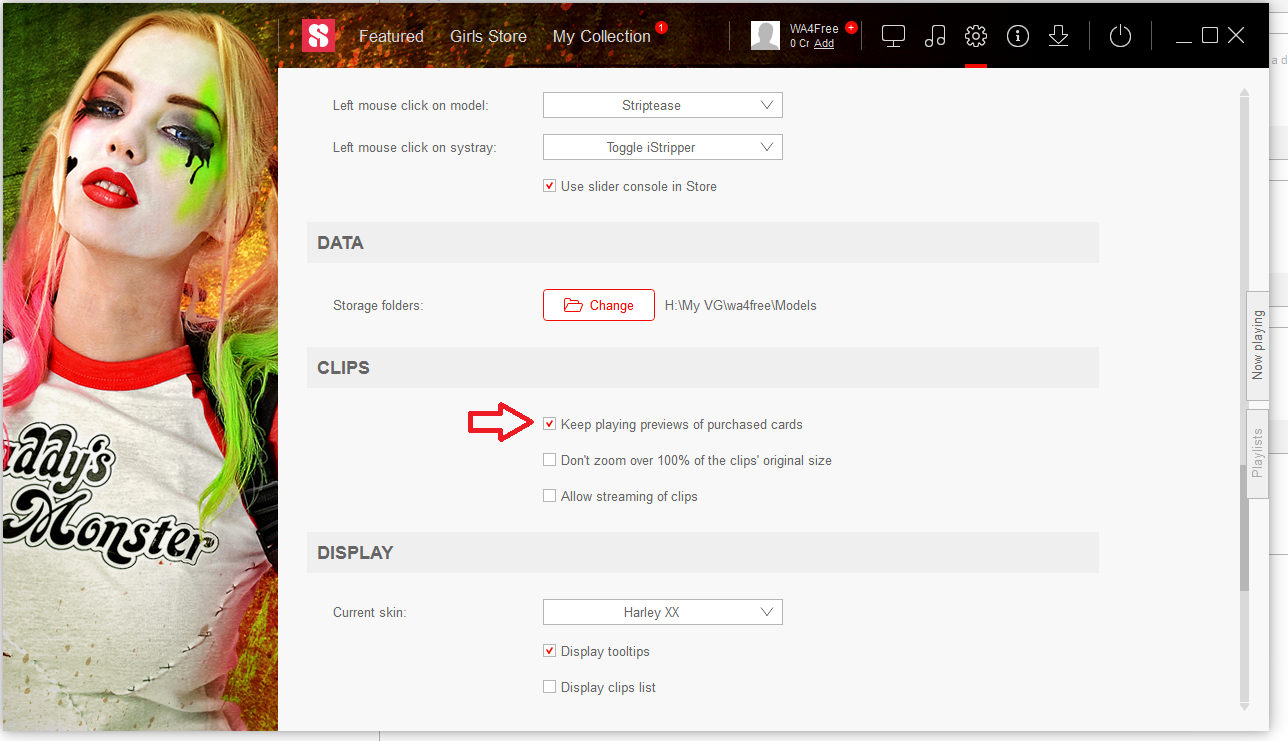
Task: Click the DISPLAY section header
Action: click(x=703, y=553)
